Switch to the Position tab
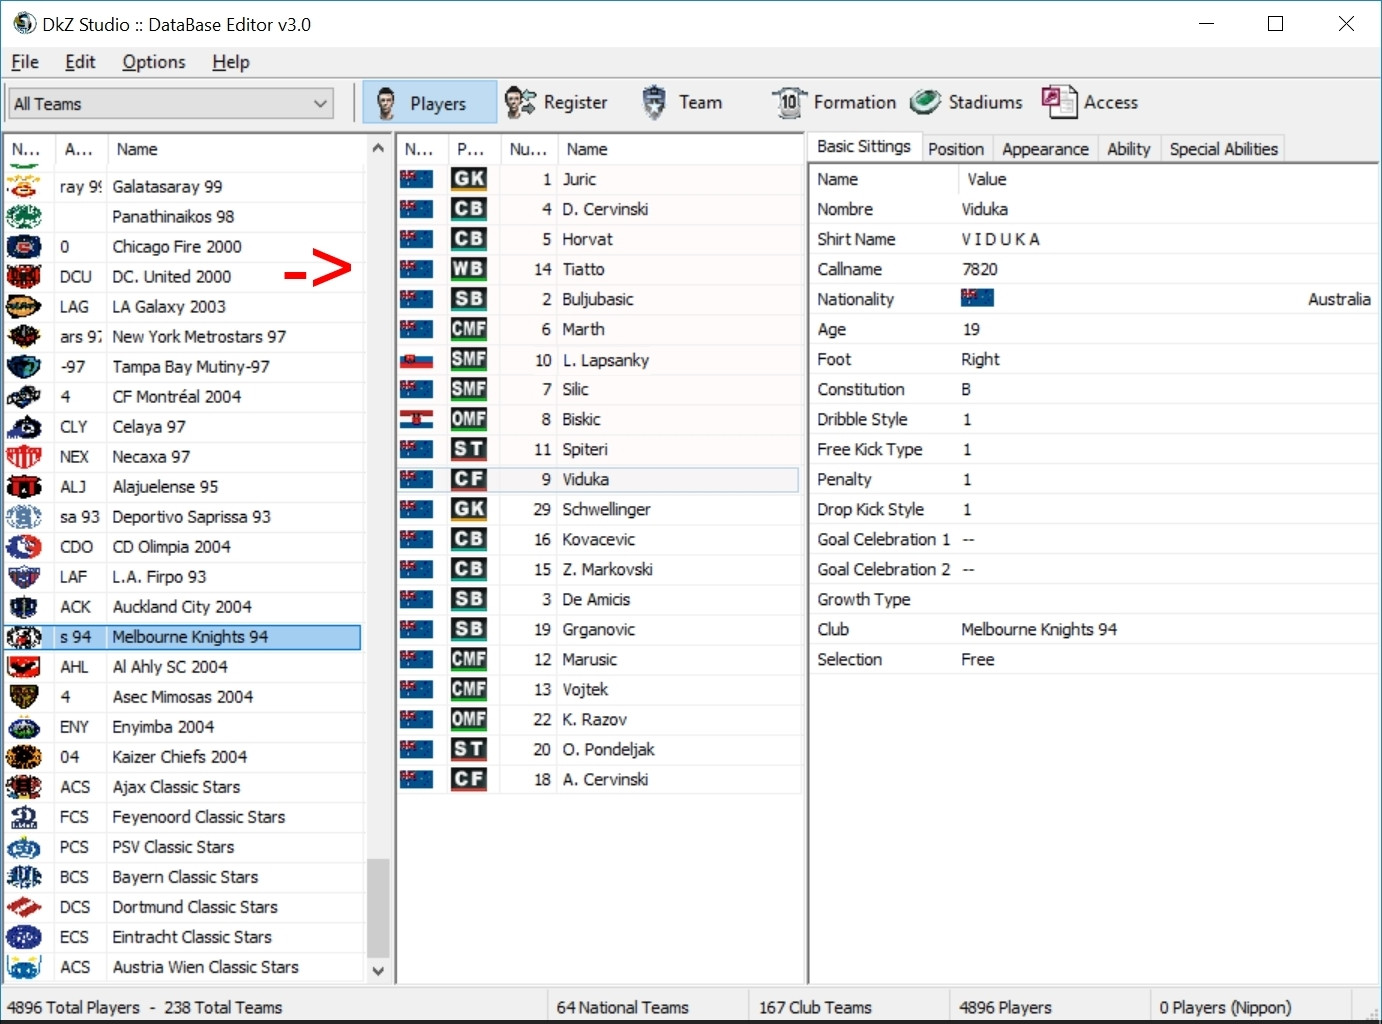Image resolution: width=1382 pixels, height=1024 pixels. click(x=956, y=149)
